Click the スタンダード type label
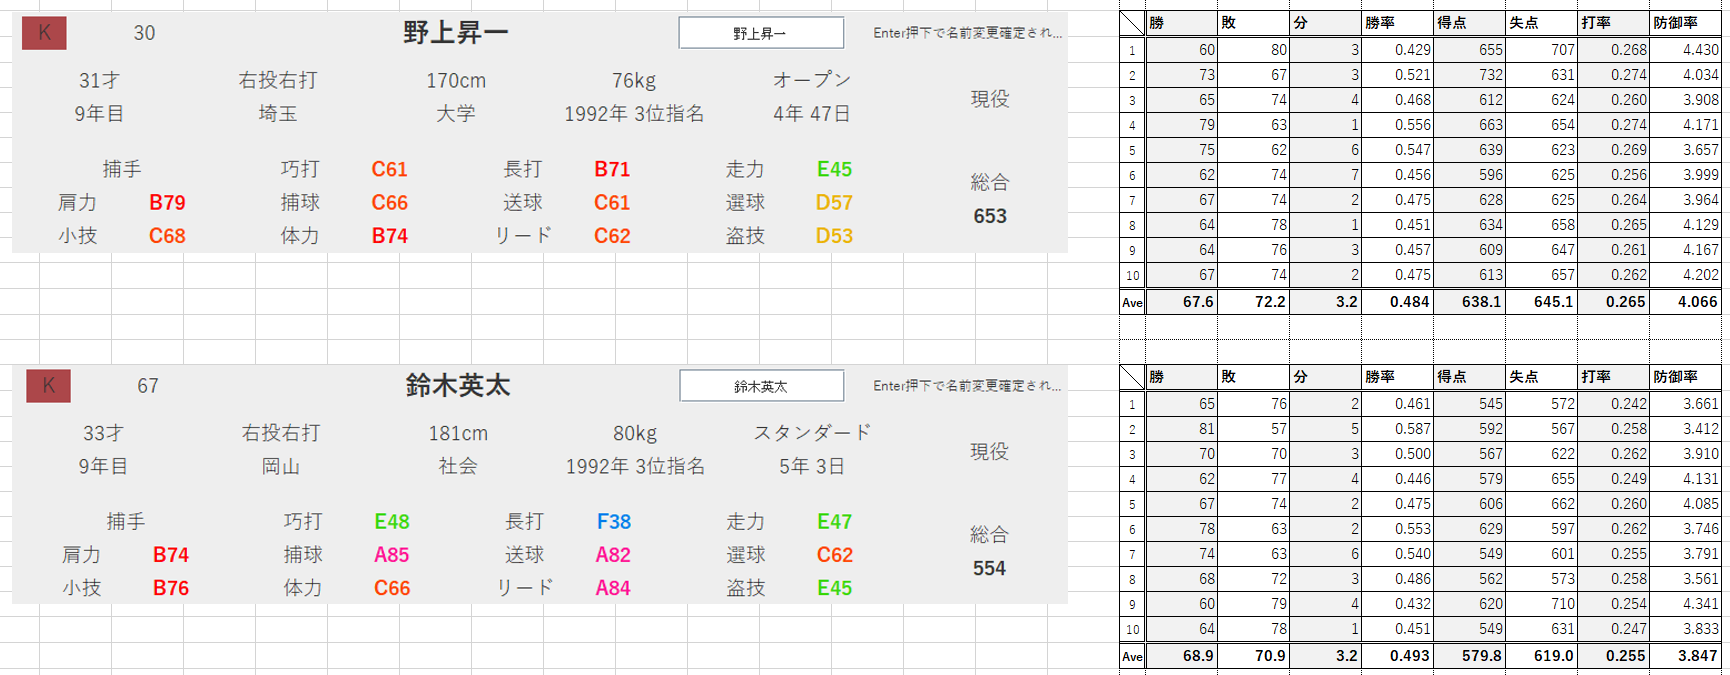This screenshot has width=1730, height=675. (812, 432)
